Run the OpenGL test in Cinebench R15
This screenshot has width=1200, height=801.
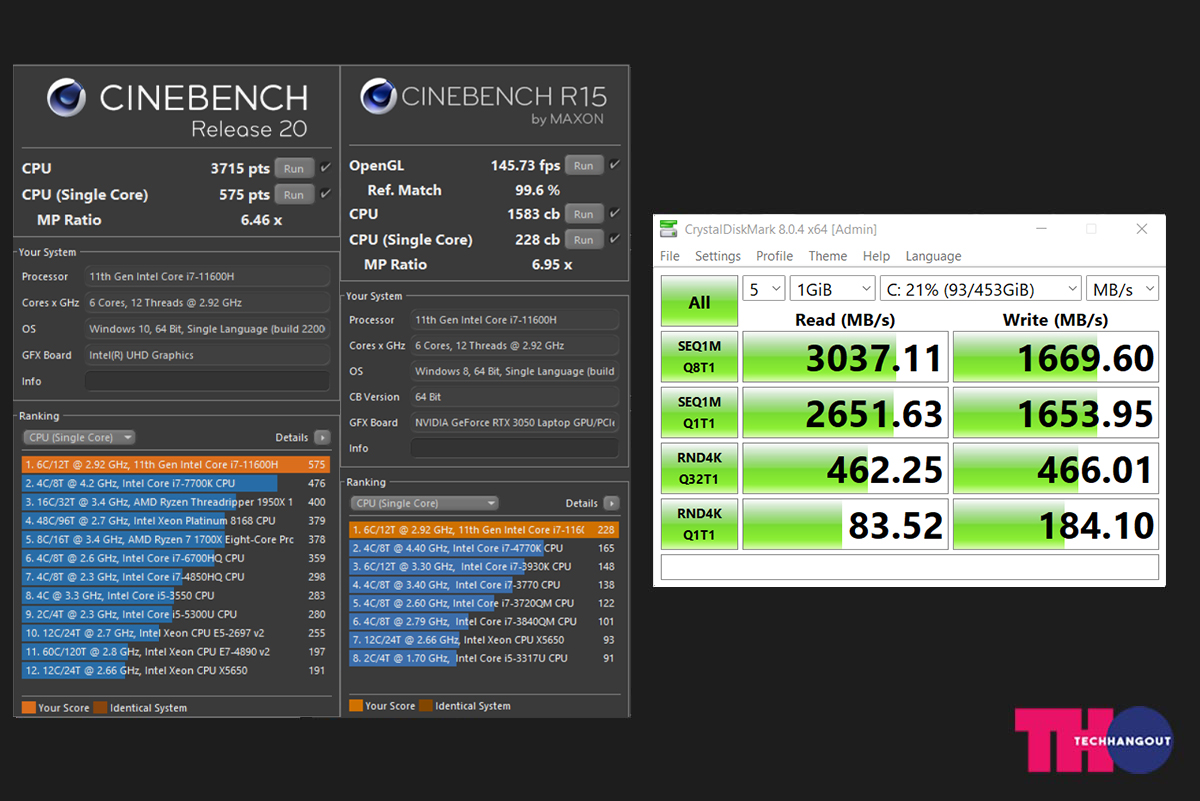point(584,166)
